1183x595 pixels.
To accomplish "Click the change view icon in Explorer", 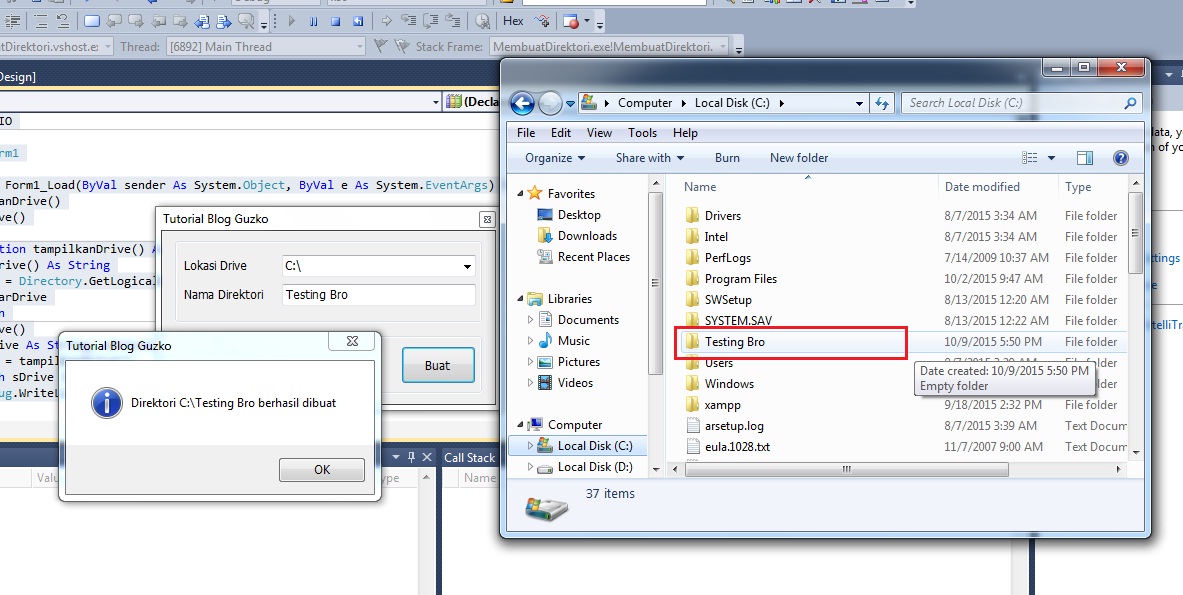I will pyautogui.click(x=1030, y=158).
